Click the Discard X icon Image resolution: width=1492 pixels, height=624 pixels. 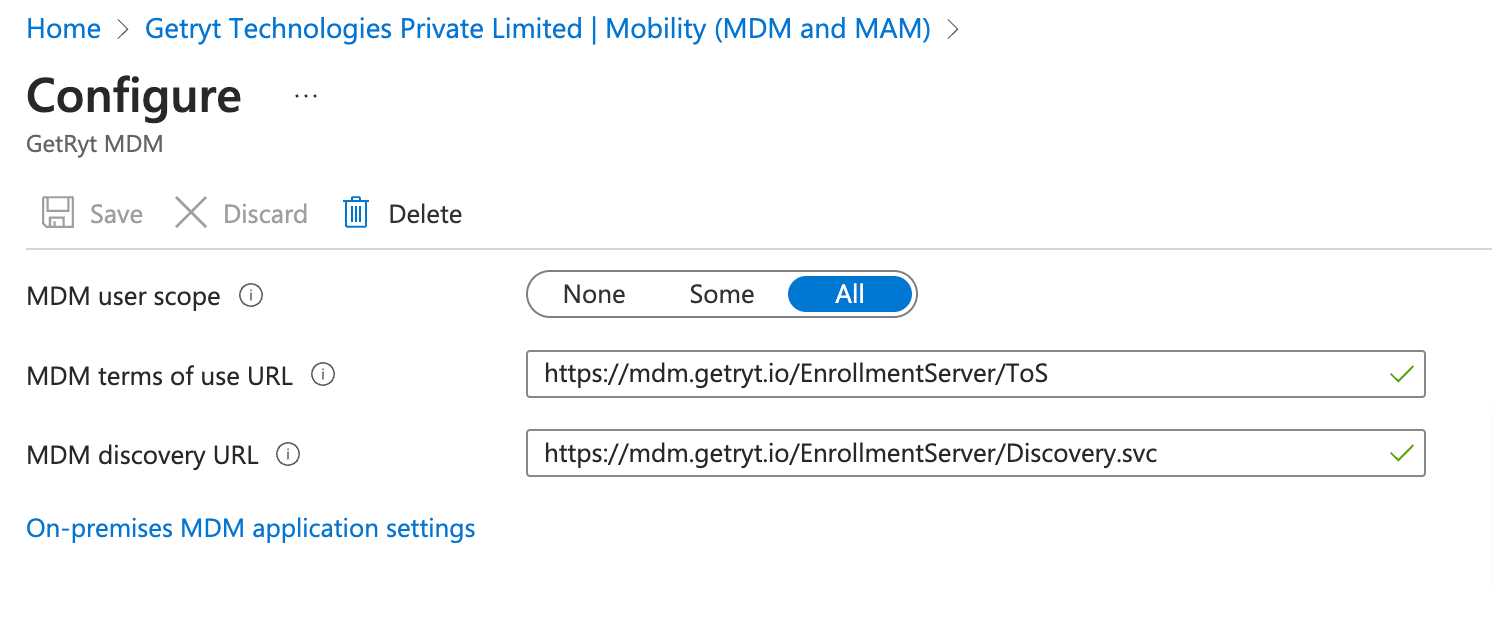click(191, 213)
